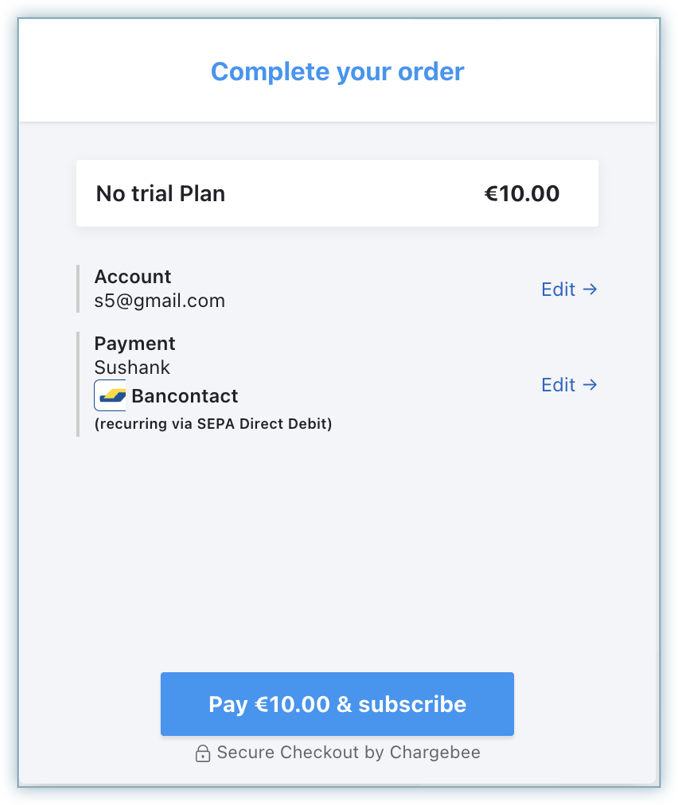Click the payer name Sushank

pyautogui.click(x=132, y=367)
